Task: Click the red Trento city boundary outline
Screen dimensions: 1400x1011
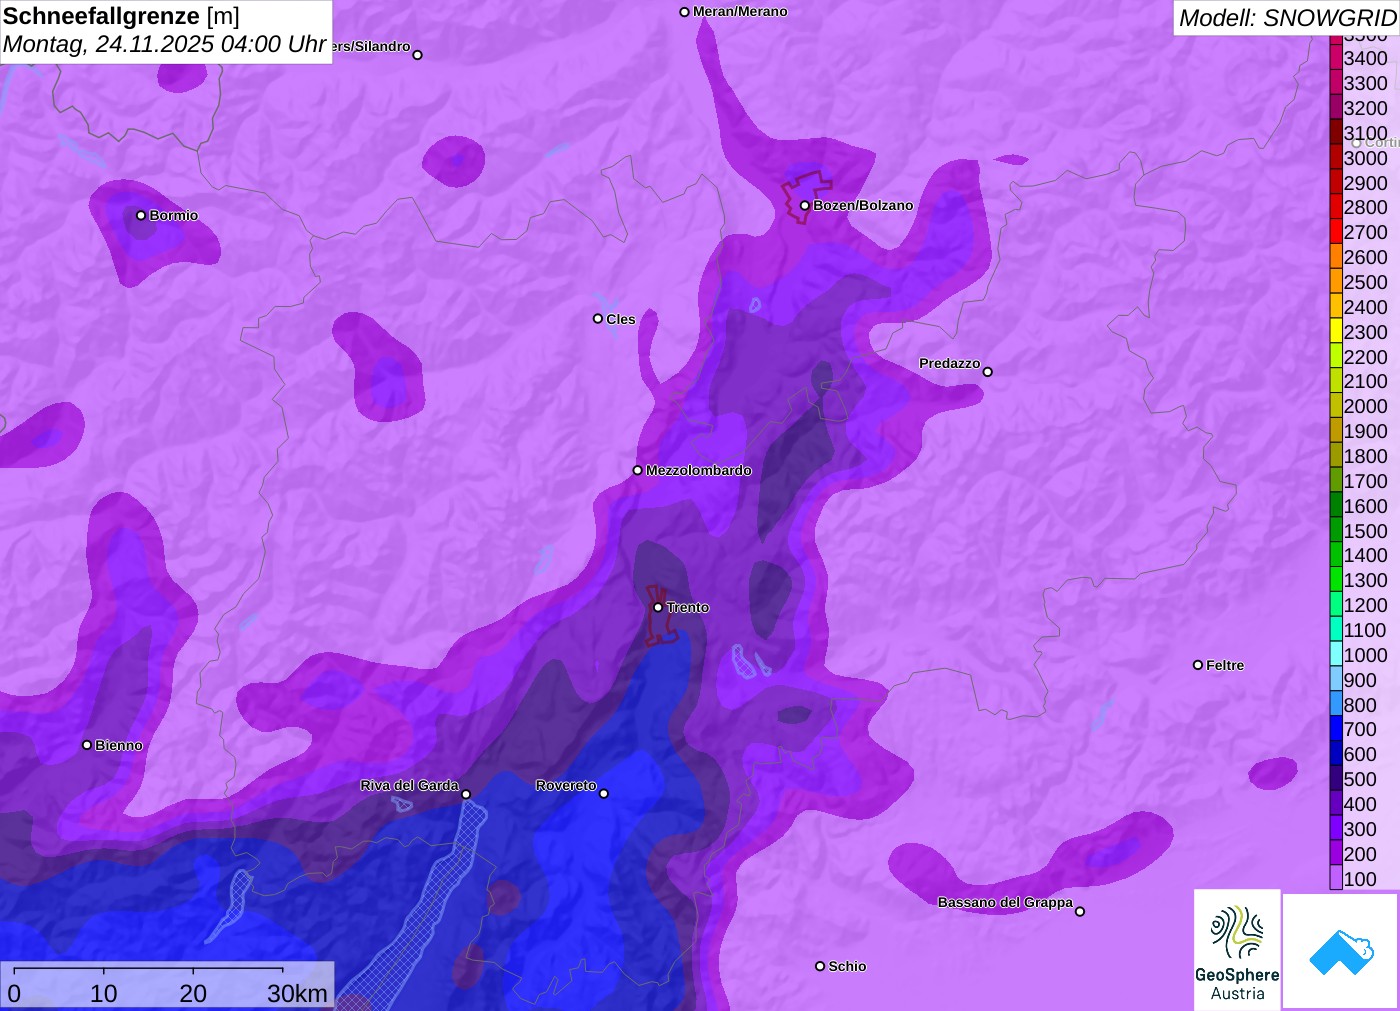Action: point(660,615)
